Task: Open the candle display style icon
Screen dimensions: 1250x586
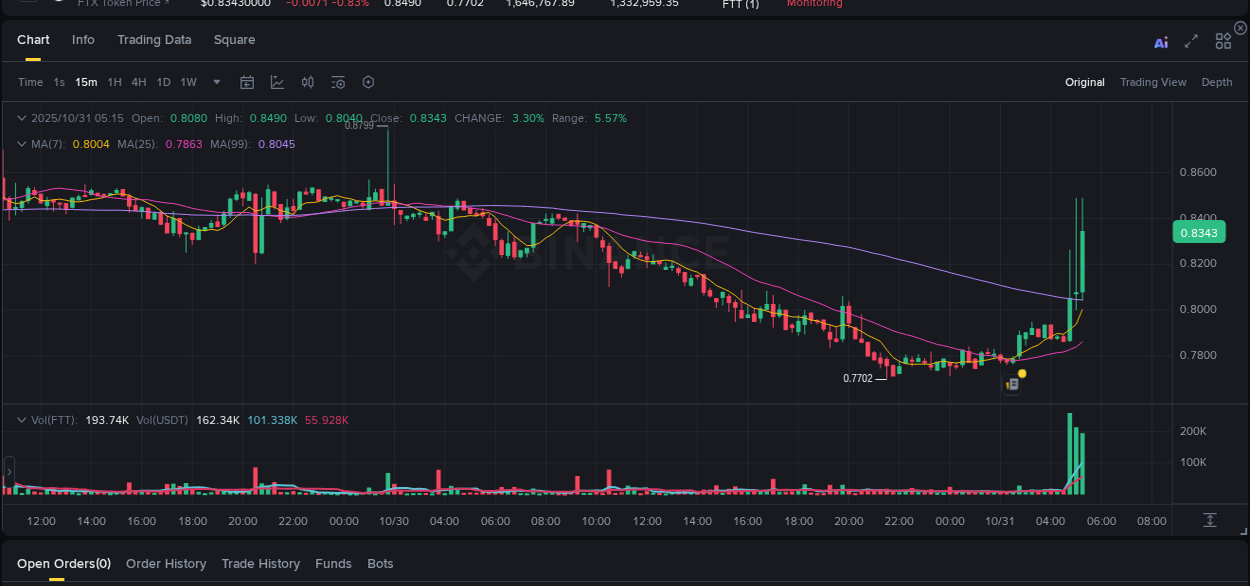Action: (307, 82)
